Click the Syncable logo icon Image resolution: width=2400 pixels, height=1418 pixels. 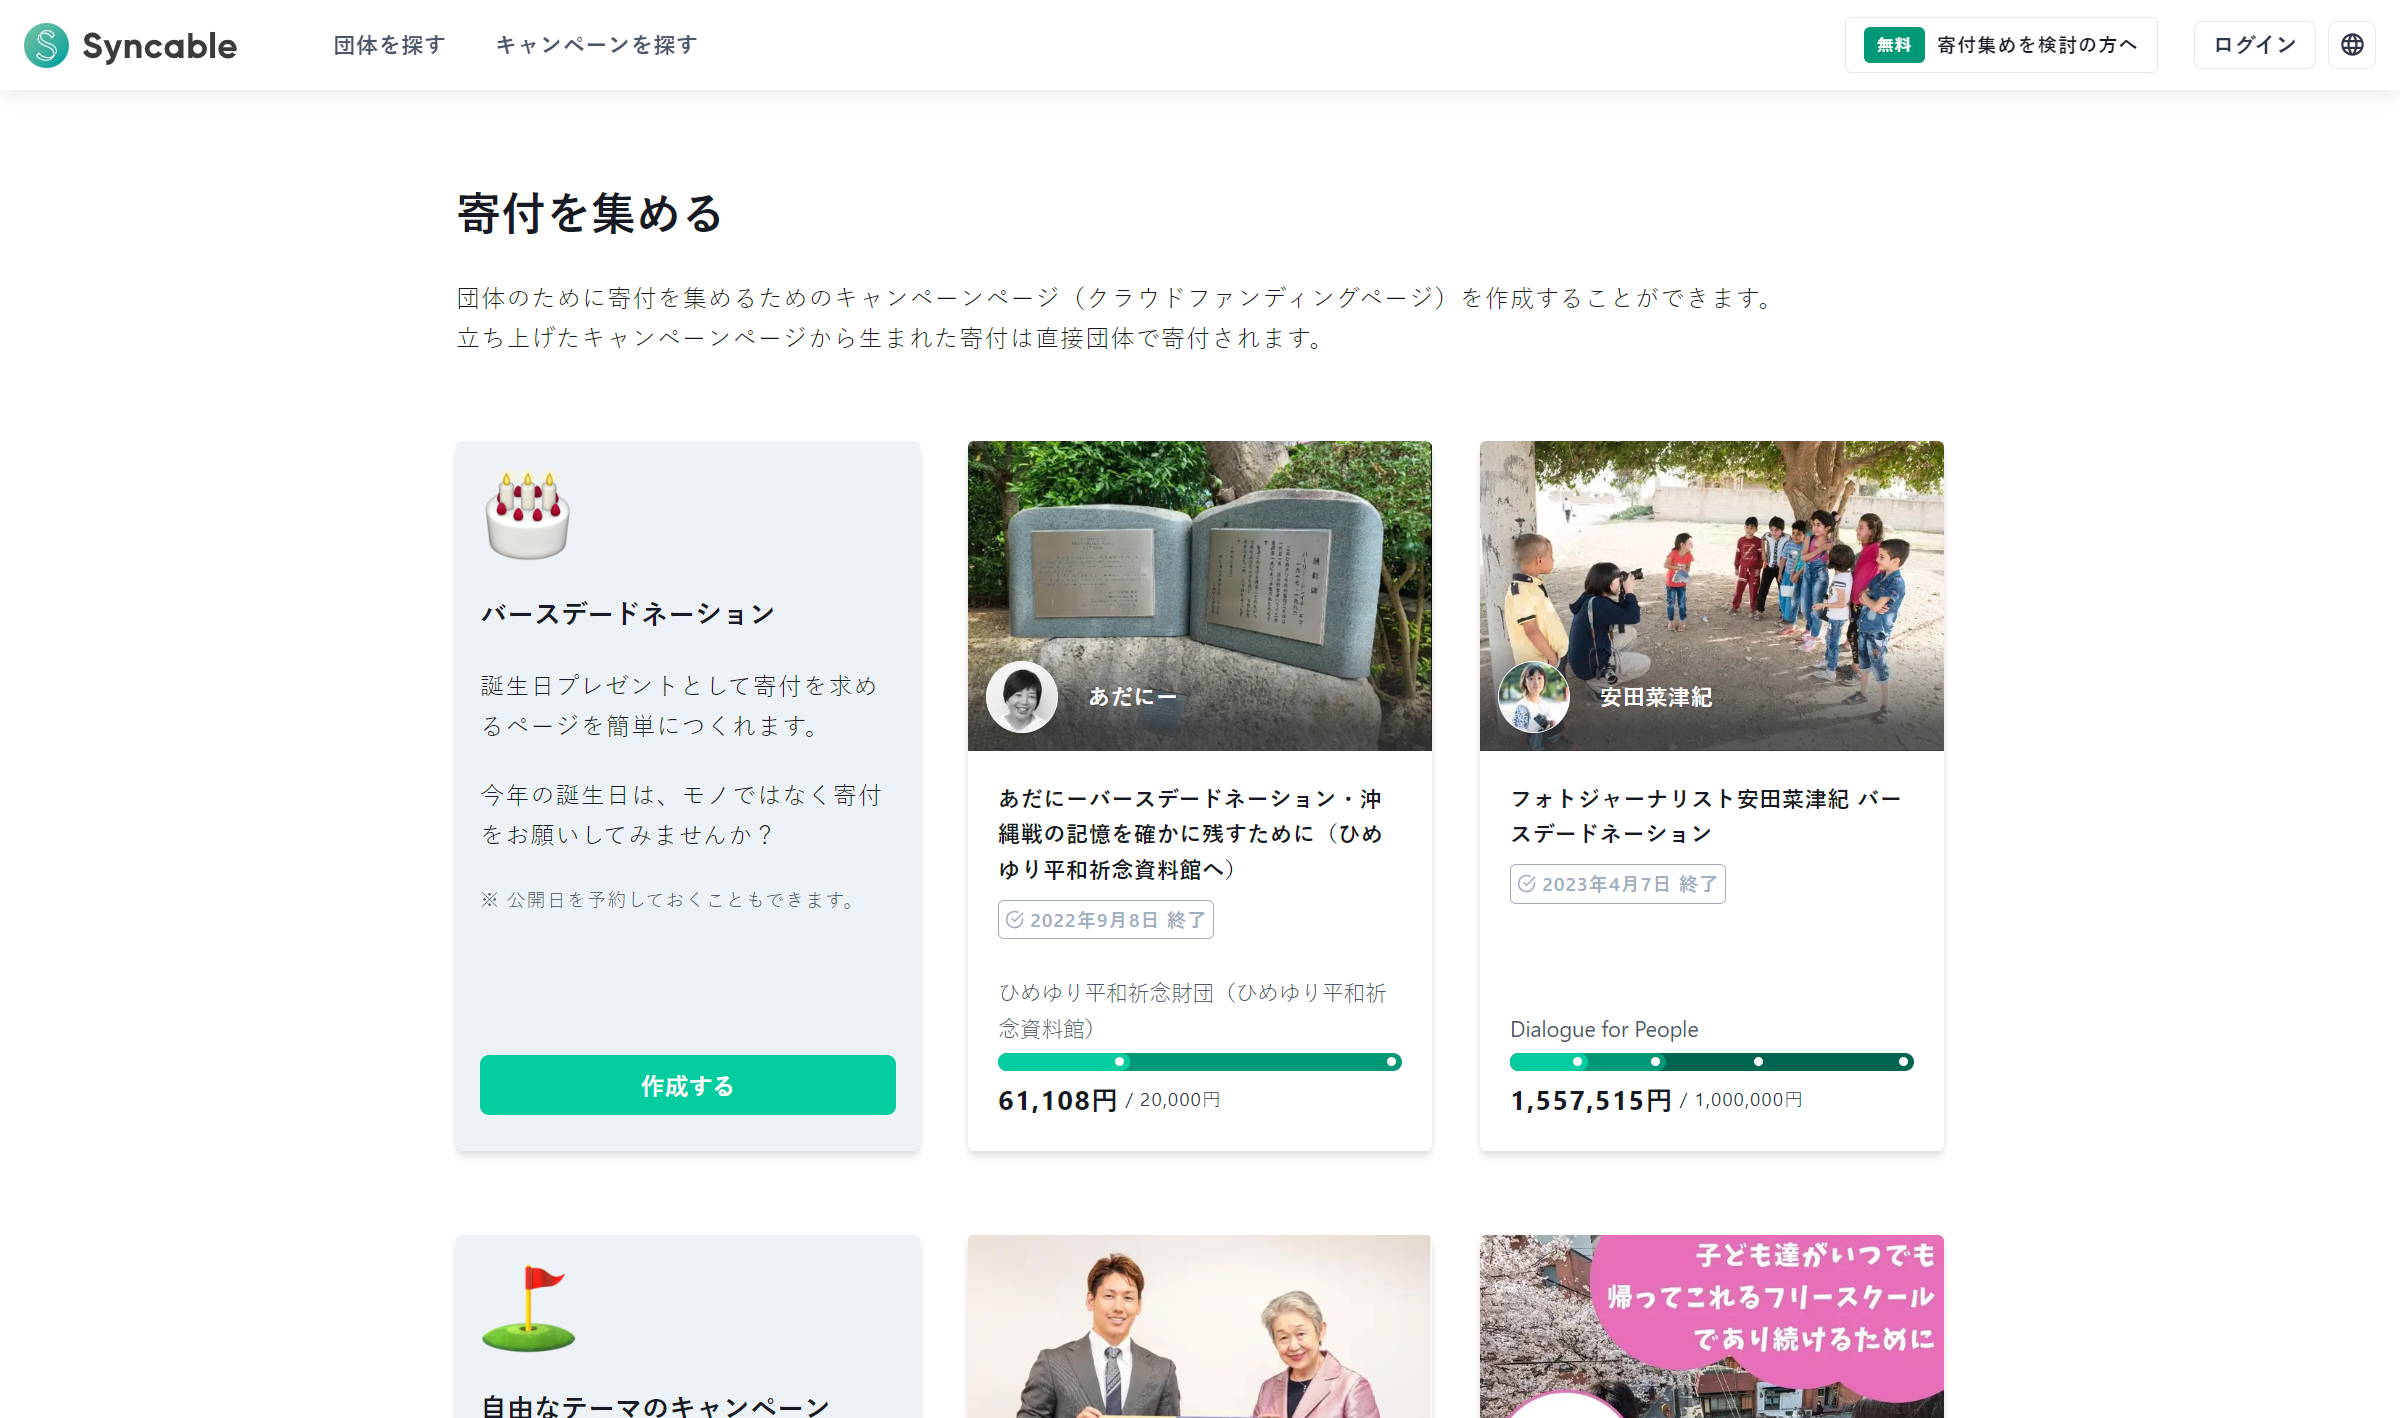[46, 45]
